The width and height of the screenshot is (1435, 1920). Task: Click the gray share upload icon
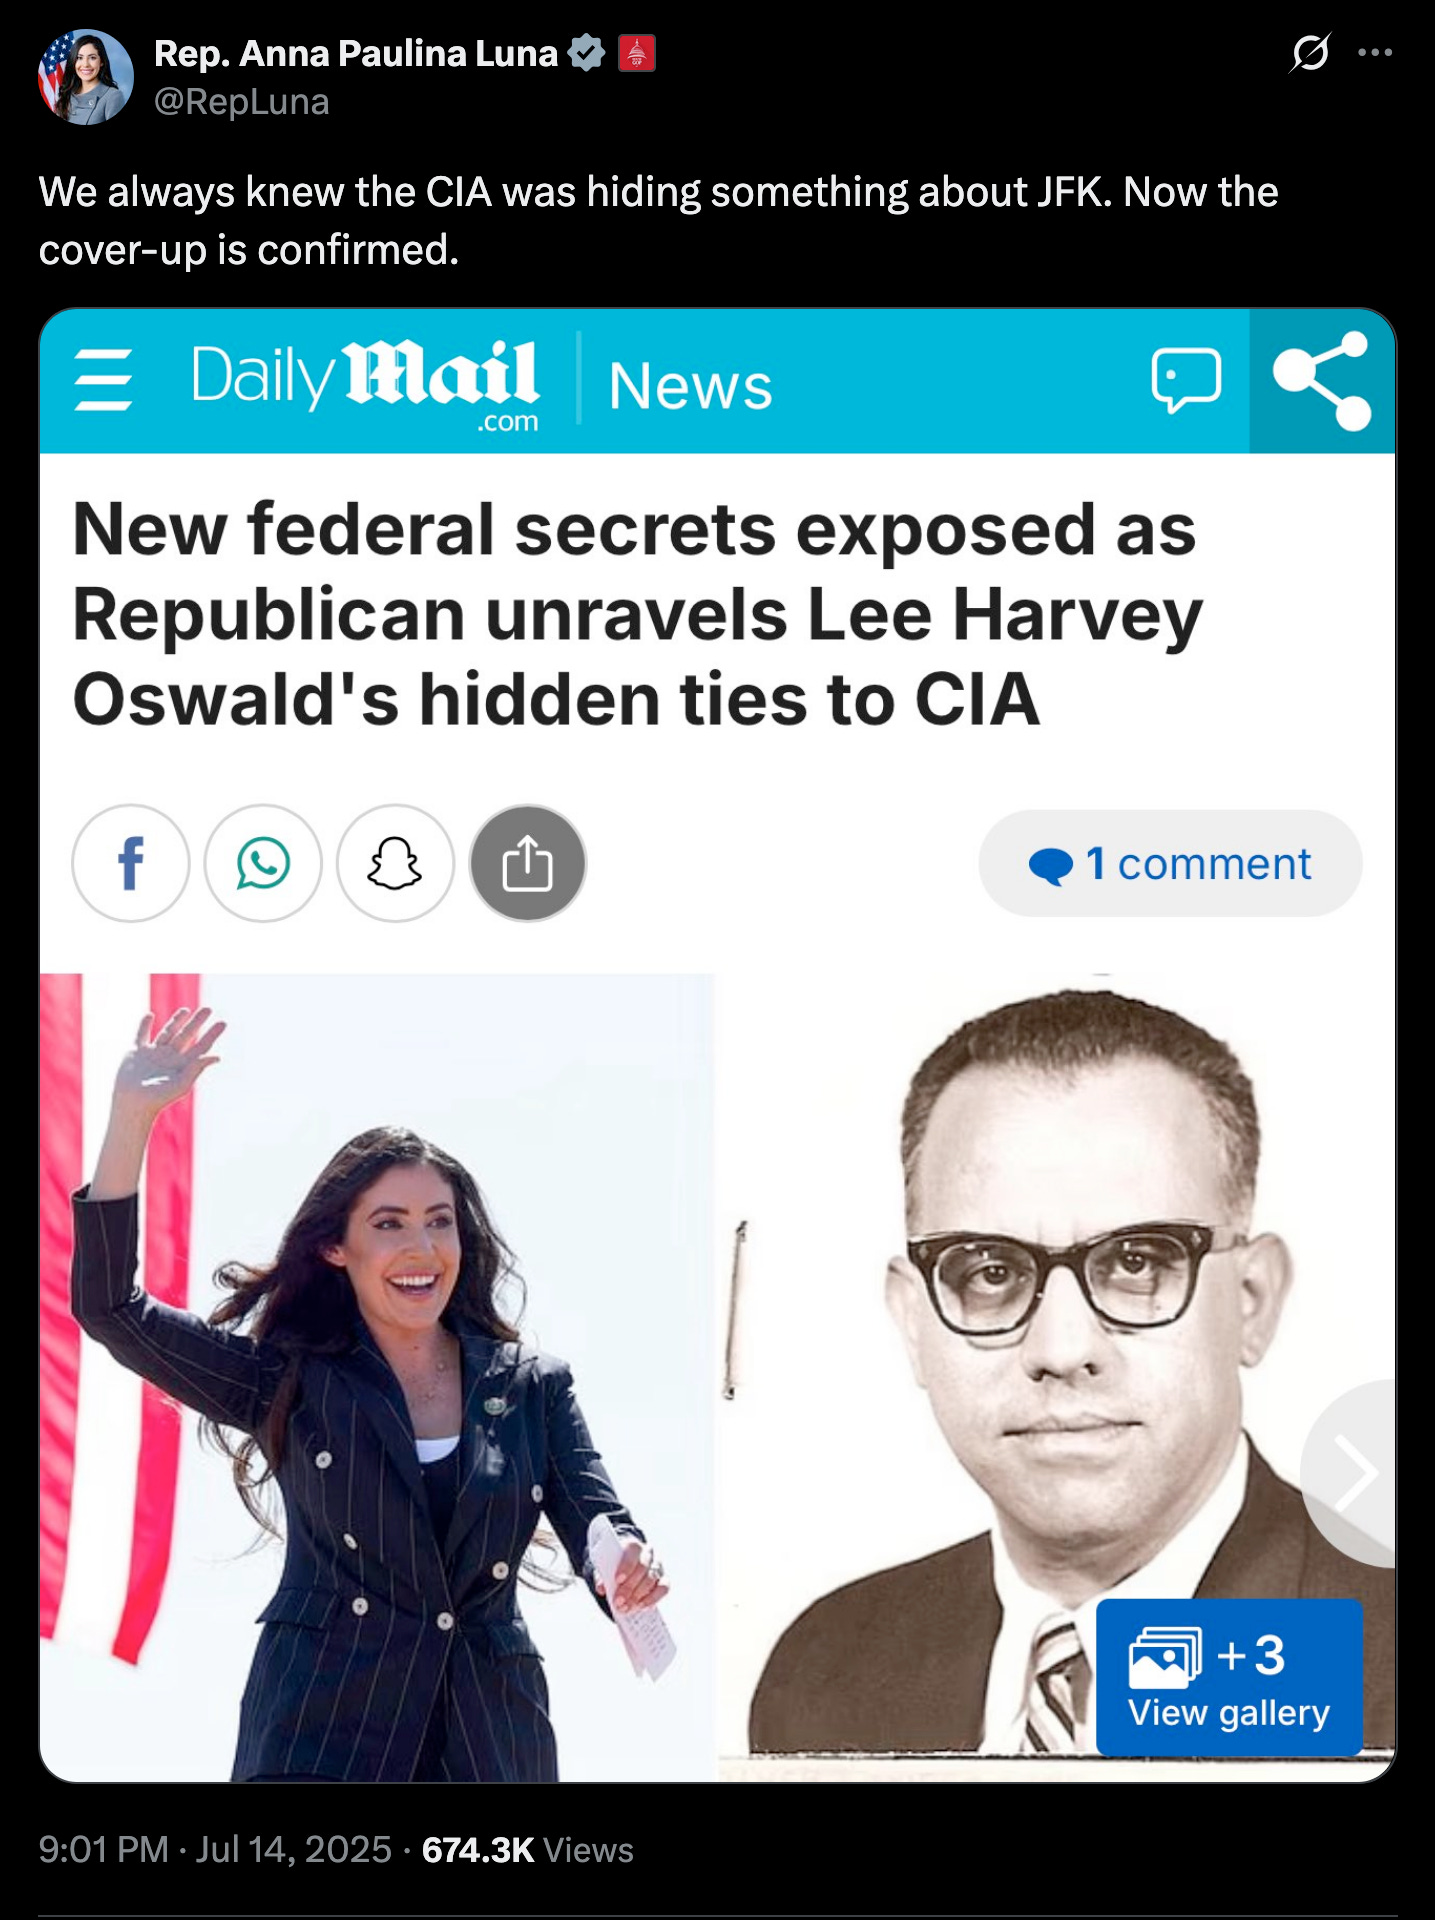[528, 863]
